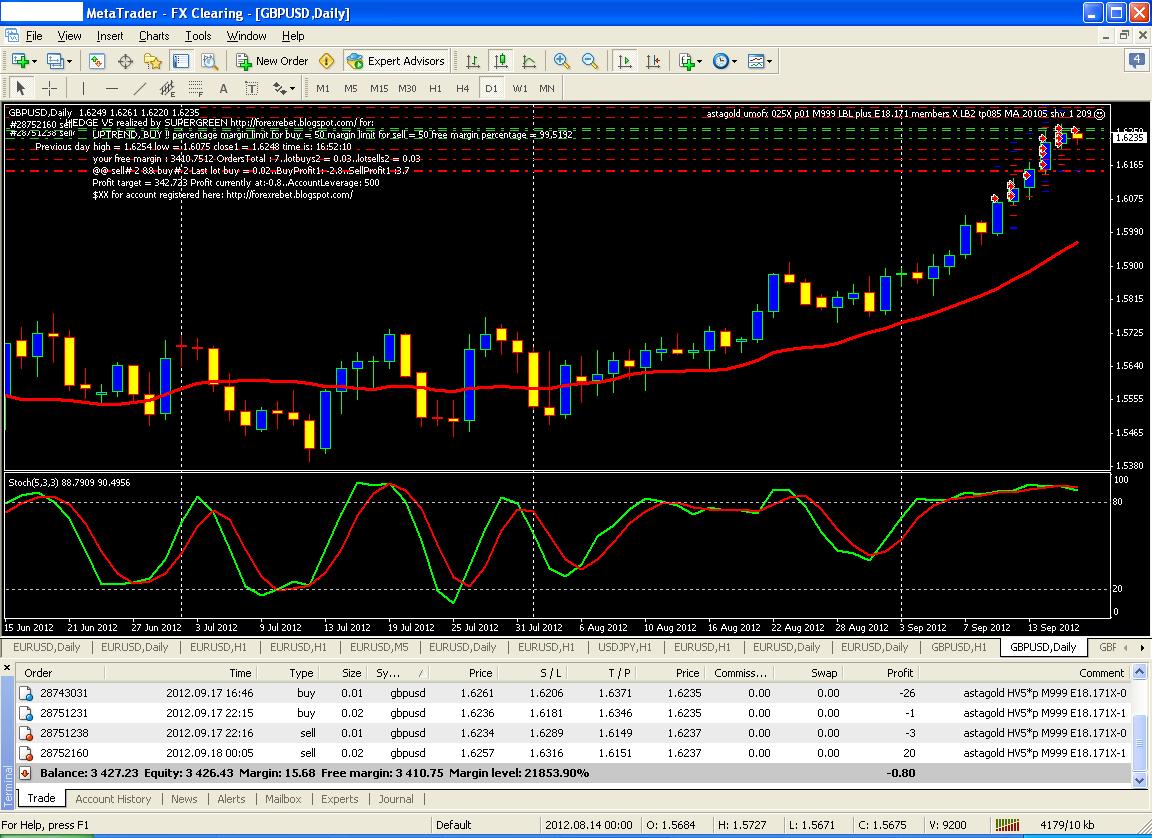Select the Text Label tool

tap(251, 88)
